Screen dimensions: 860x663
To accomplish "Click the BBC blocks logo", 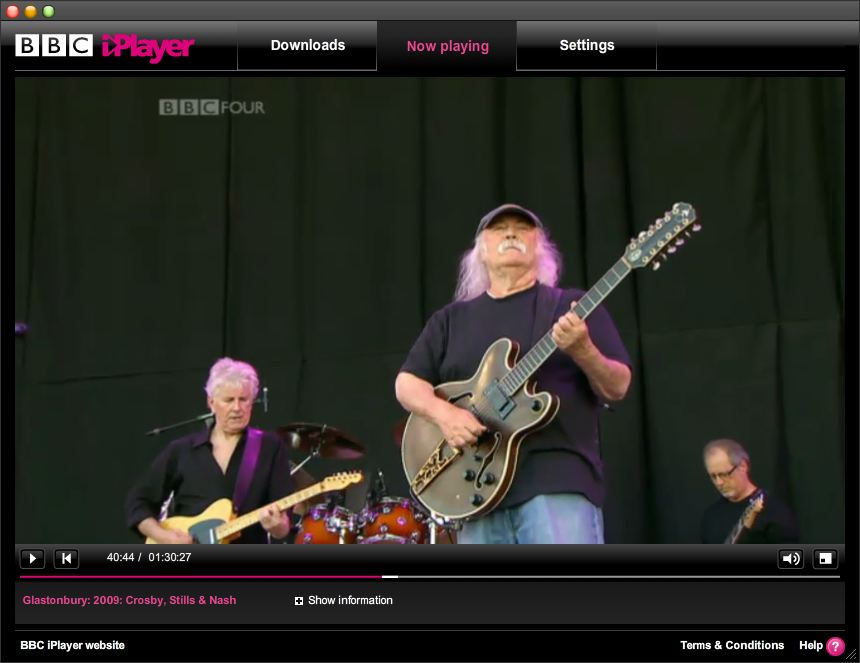I will tap(54, 45).
